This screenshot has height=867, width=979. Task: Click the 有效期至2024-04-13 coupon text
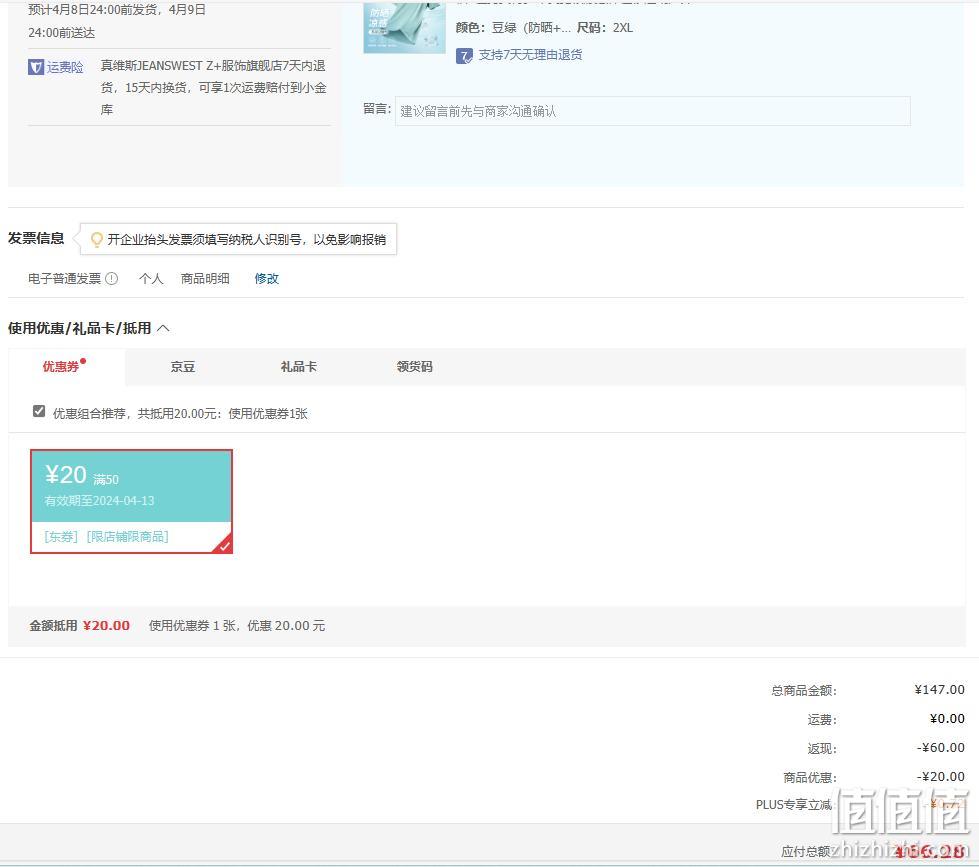99,501
